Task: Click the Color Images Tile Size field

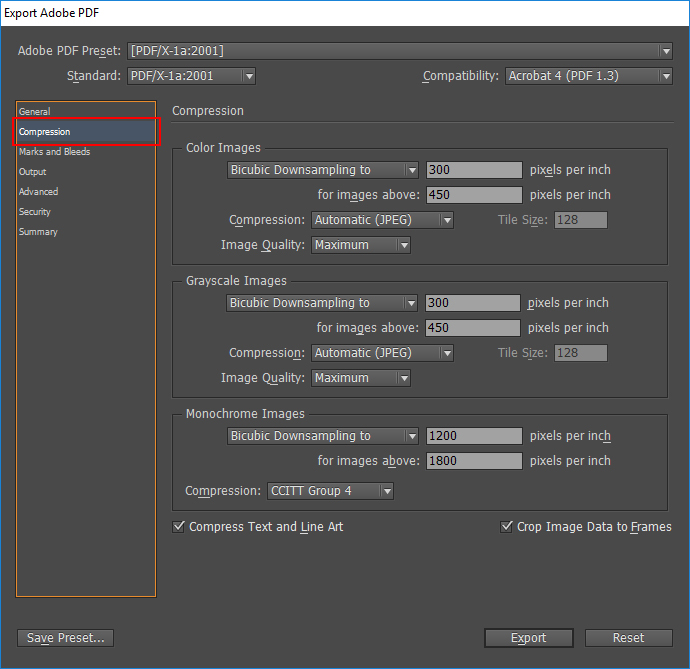Action: pyautogui.click(x=581, y=220)
